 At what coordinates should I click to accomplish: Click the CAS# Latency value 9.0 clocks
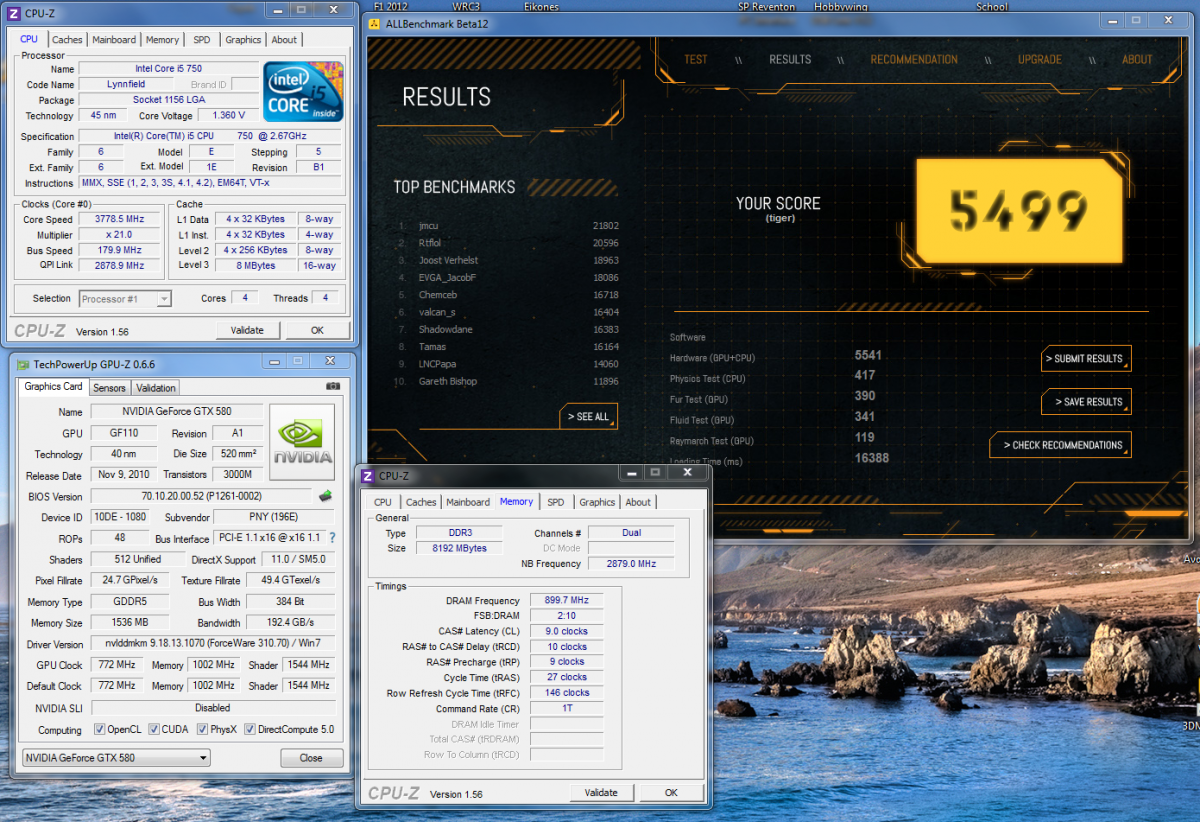click(x=567, y=631)
